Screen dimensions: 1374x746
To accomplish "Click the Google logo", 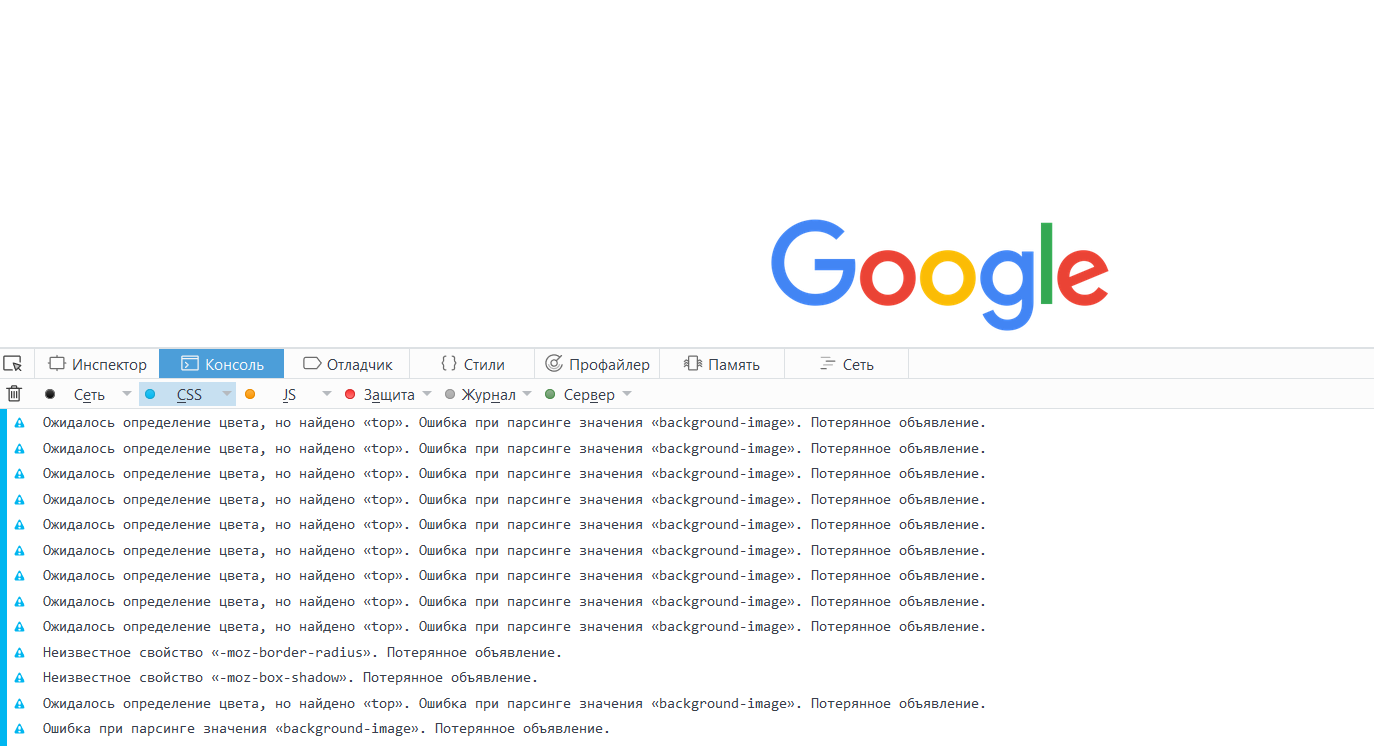I will coord(939,273).
